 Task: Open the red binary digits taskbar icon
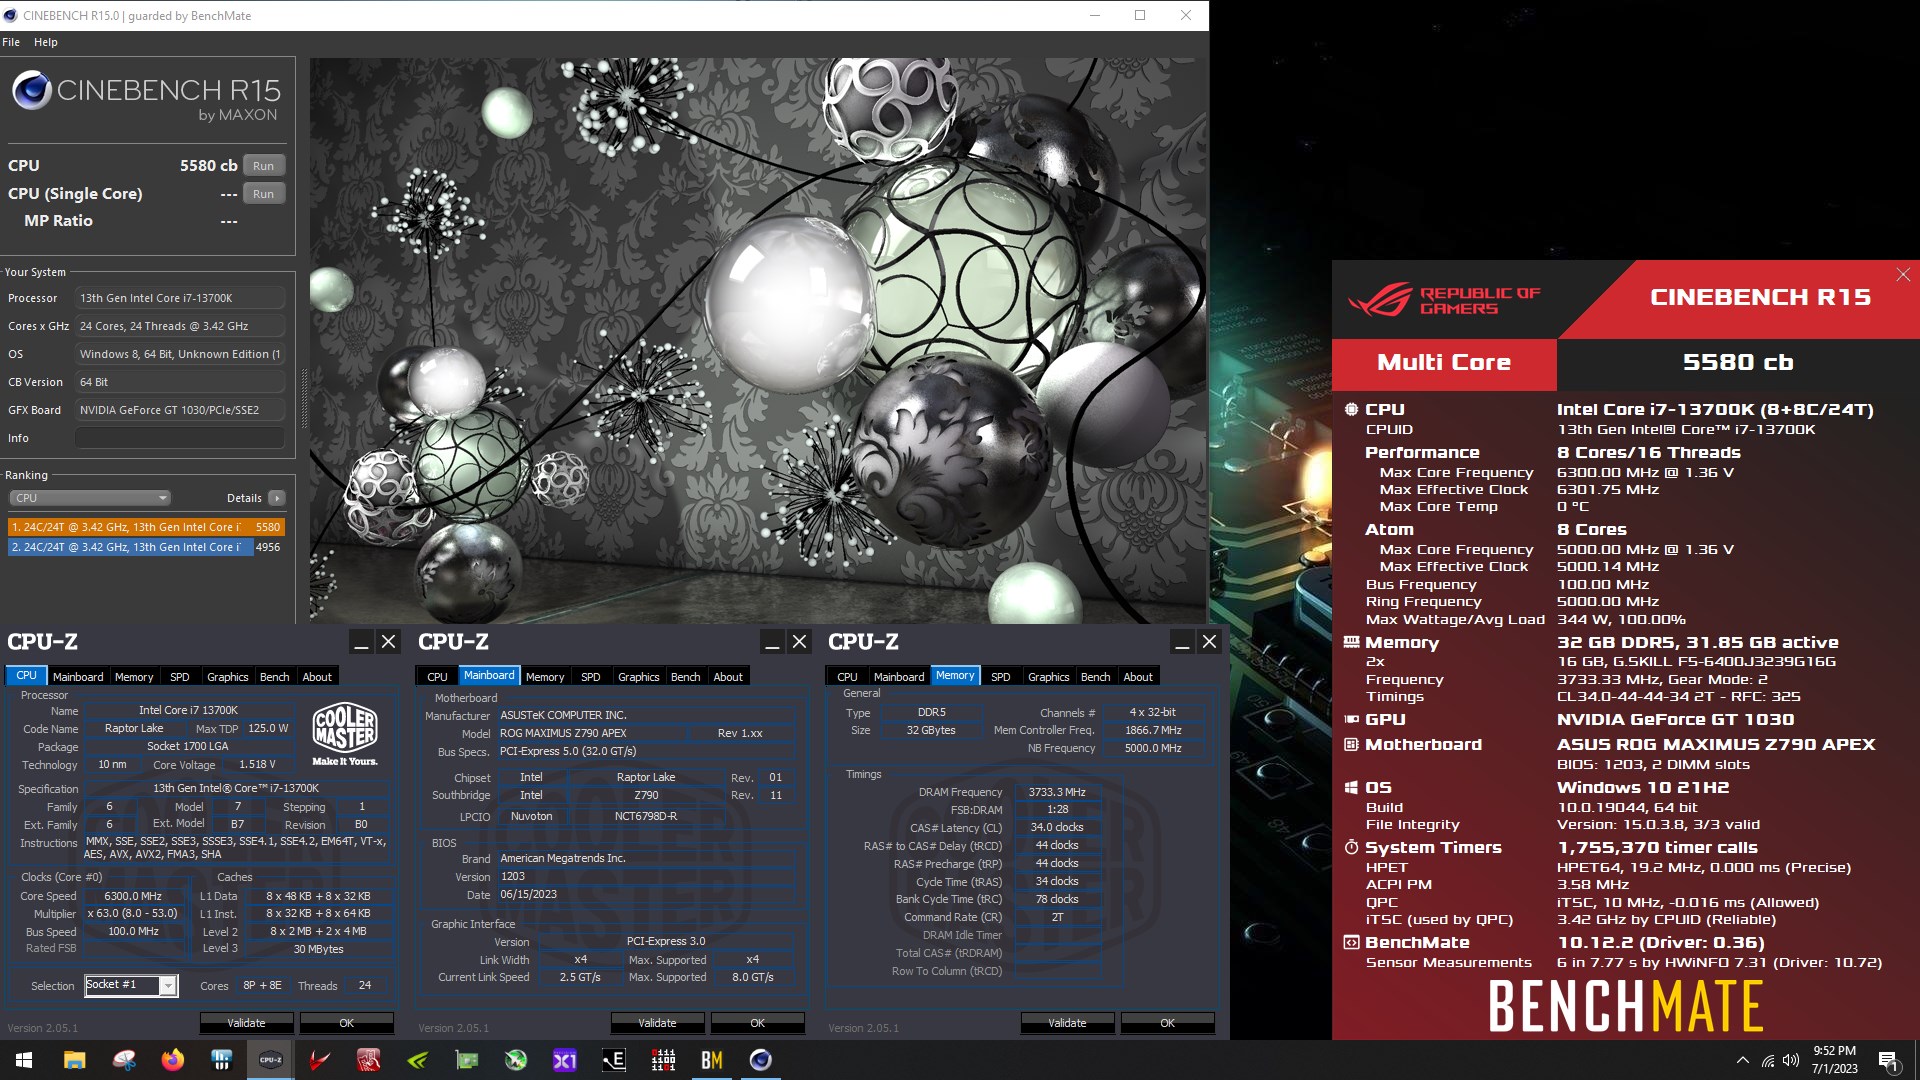662,1060
